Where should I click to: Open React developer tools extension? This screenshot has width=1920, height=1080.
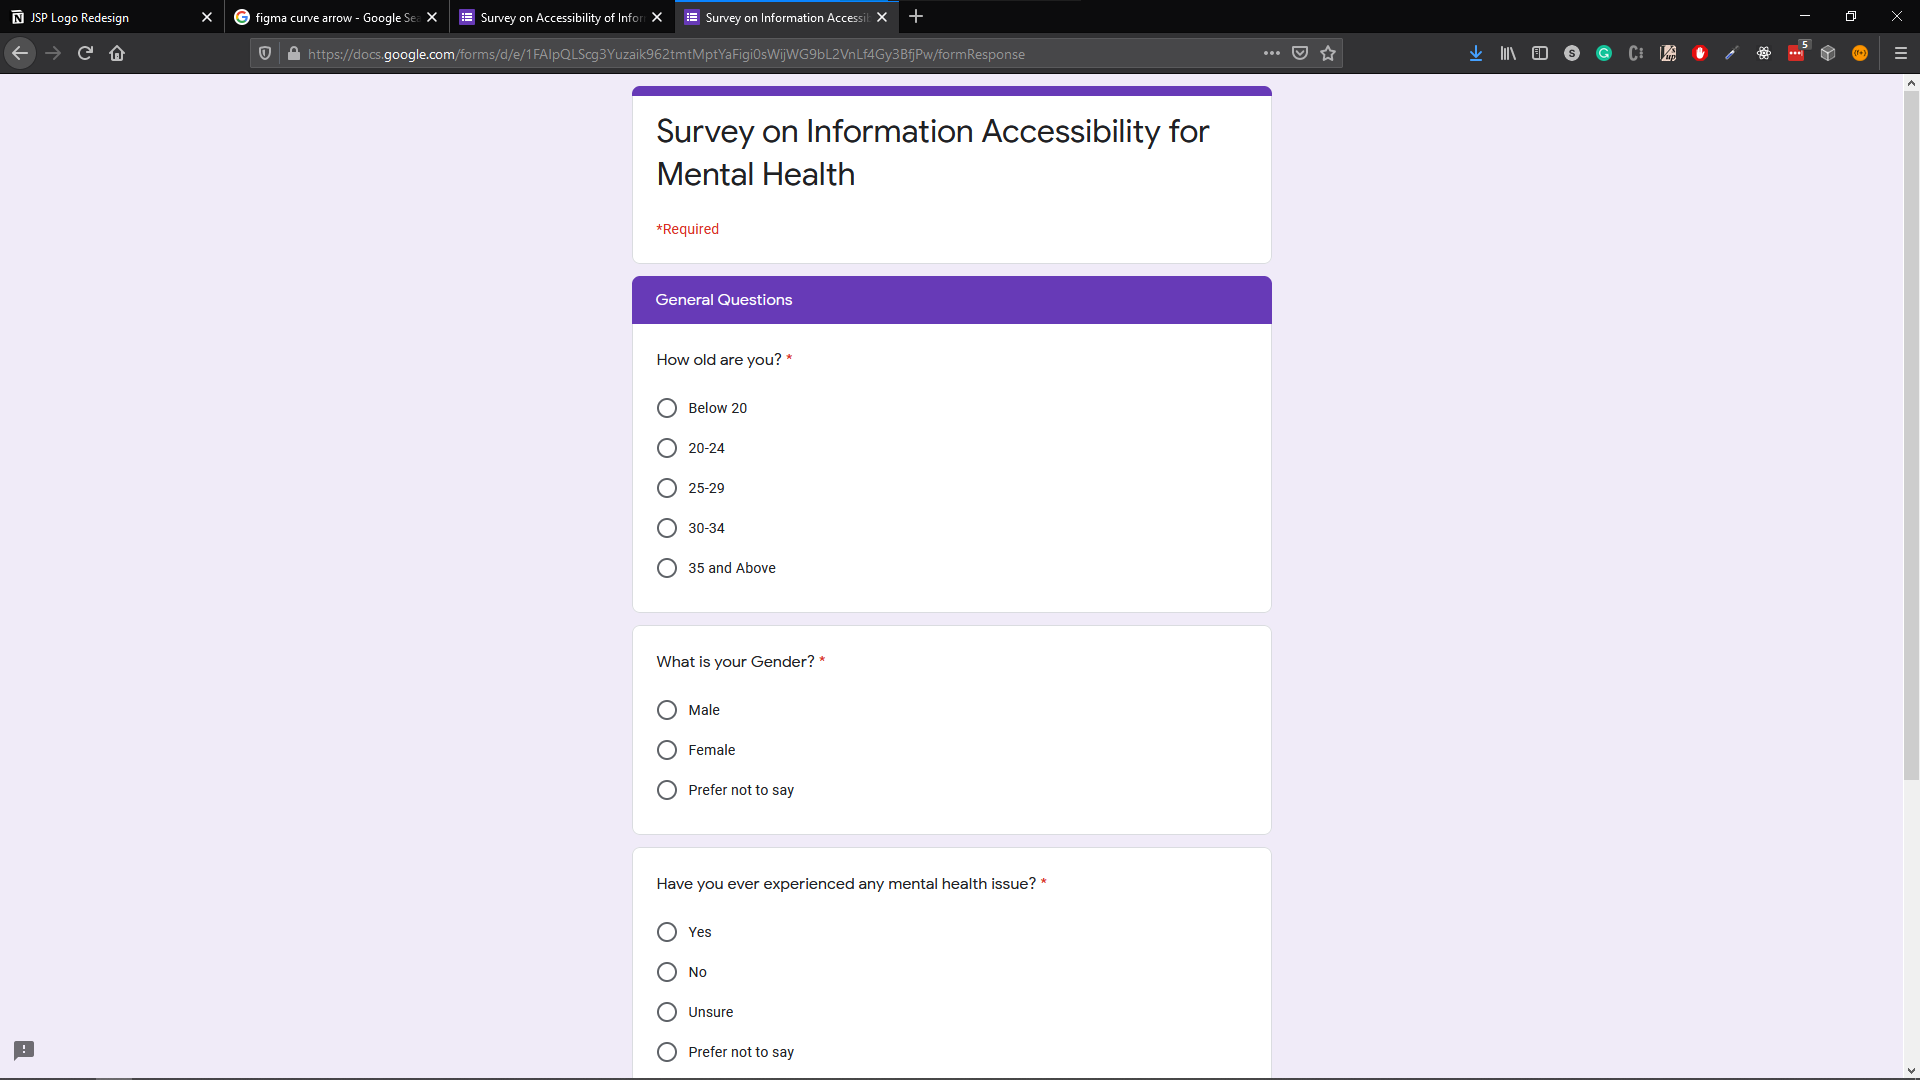tap(1764, 53)
